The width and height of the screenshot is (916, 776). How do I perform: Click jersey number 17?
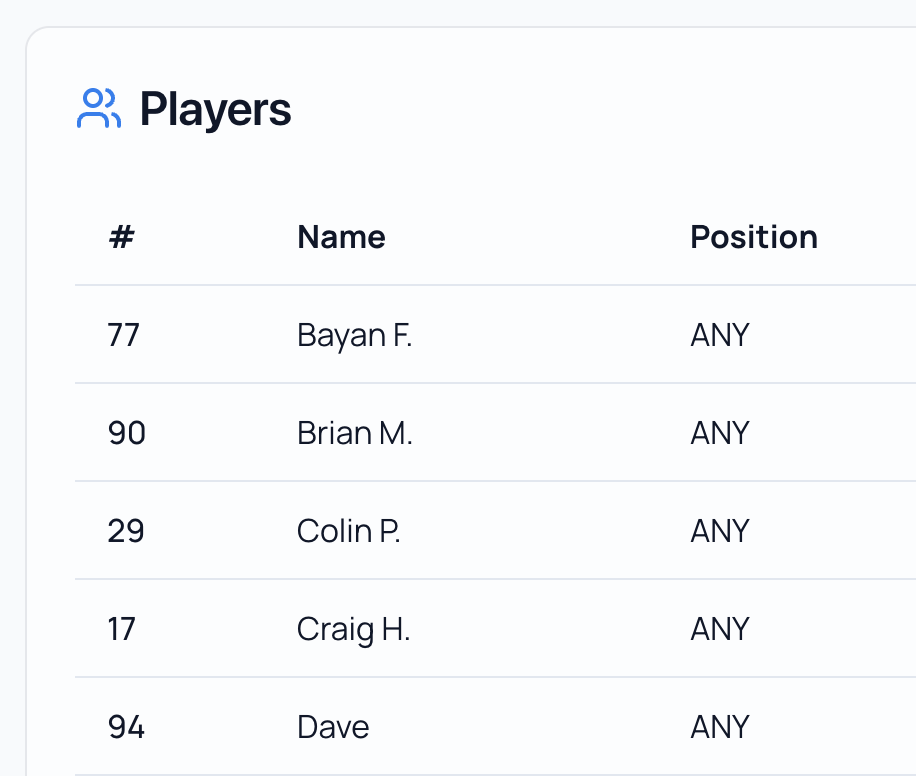tap(121, 629)
